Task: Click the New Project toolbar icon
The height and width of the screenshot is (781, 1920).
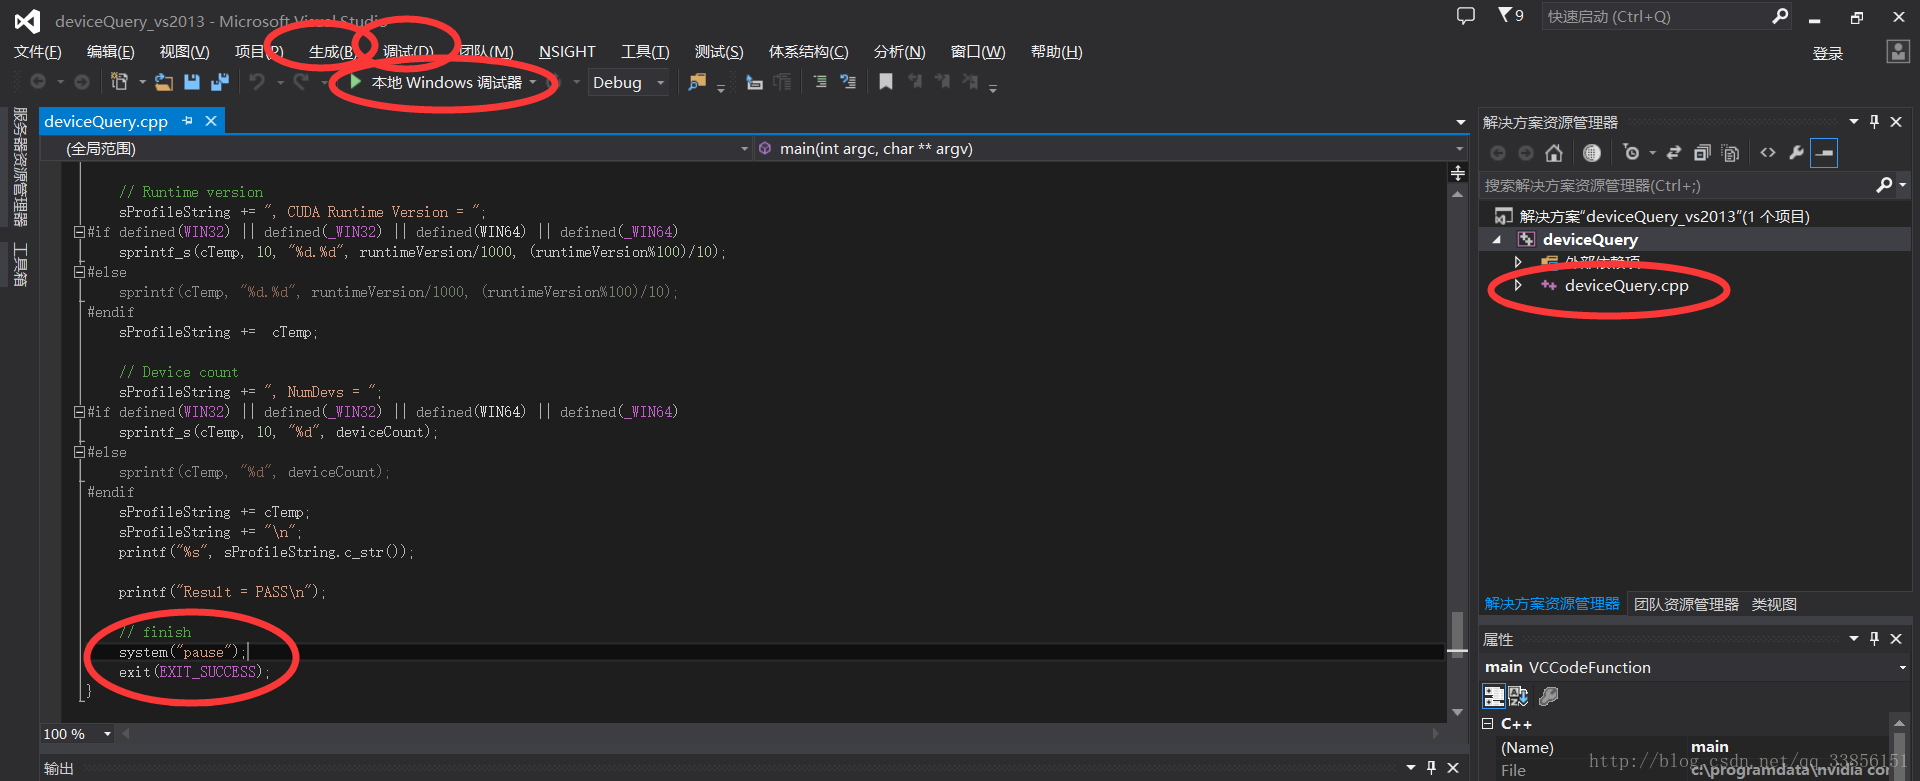Action: pos(119,82)
